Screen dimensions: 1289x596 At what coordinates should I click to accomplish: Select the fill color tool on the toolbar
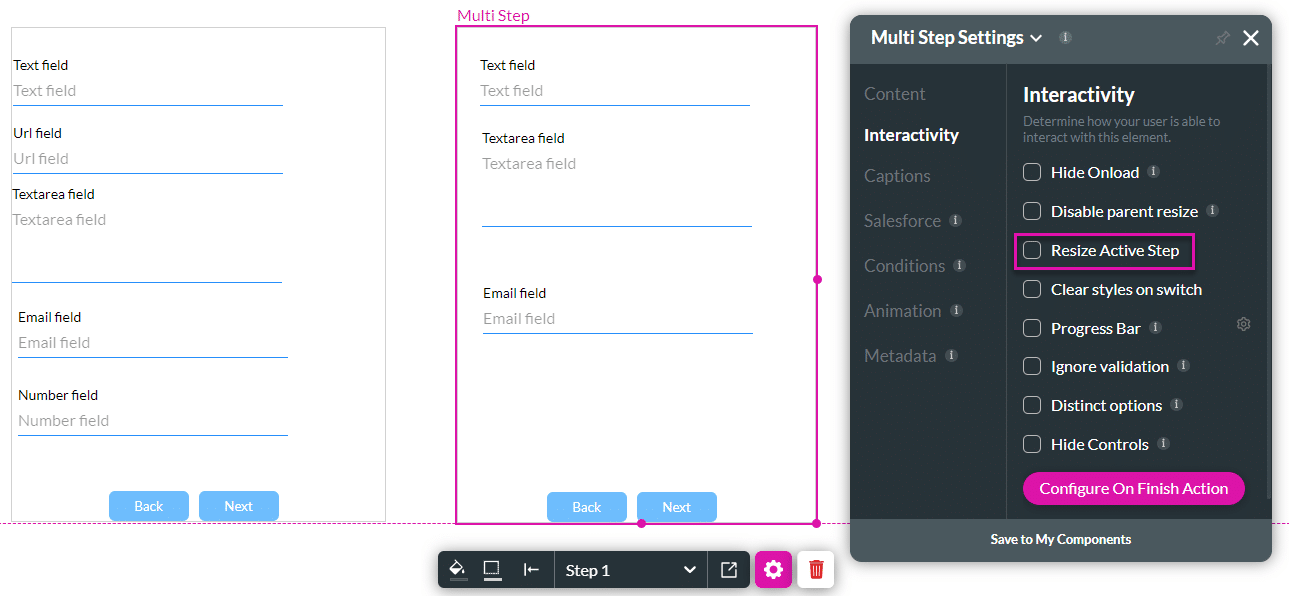pyautogui.click(x=458, y=569)
